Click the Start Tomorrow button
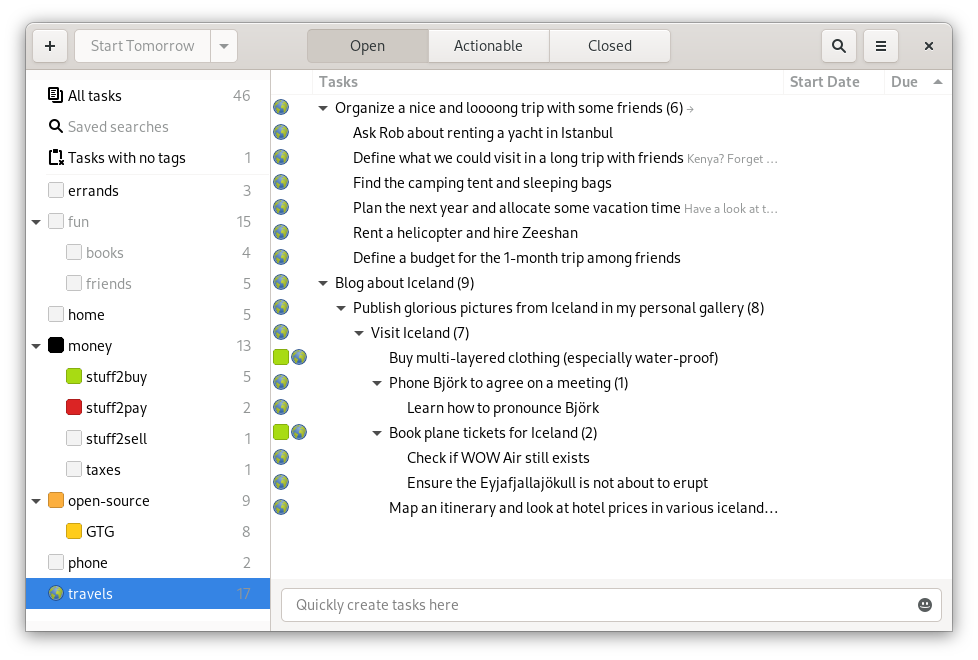 click(x=142, y=46)
